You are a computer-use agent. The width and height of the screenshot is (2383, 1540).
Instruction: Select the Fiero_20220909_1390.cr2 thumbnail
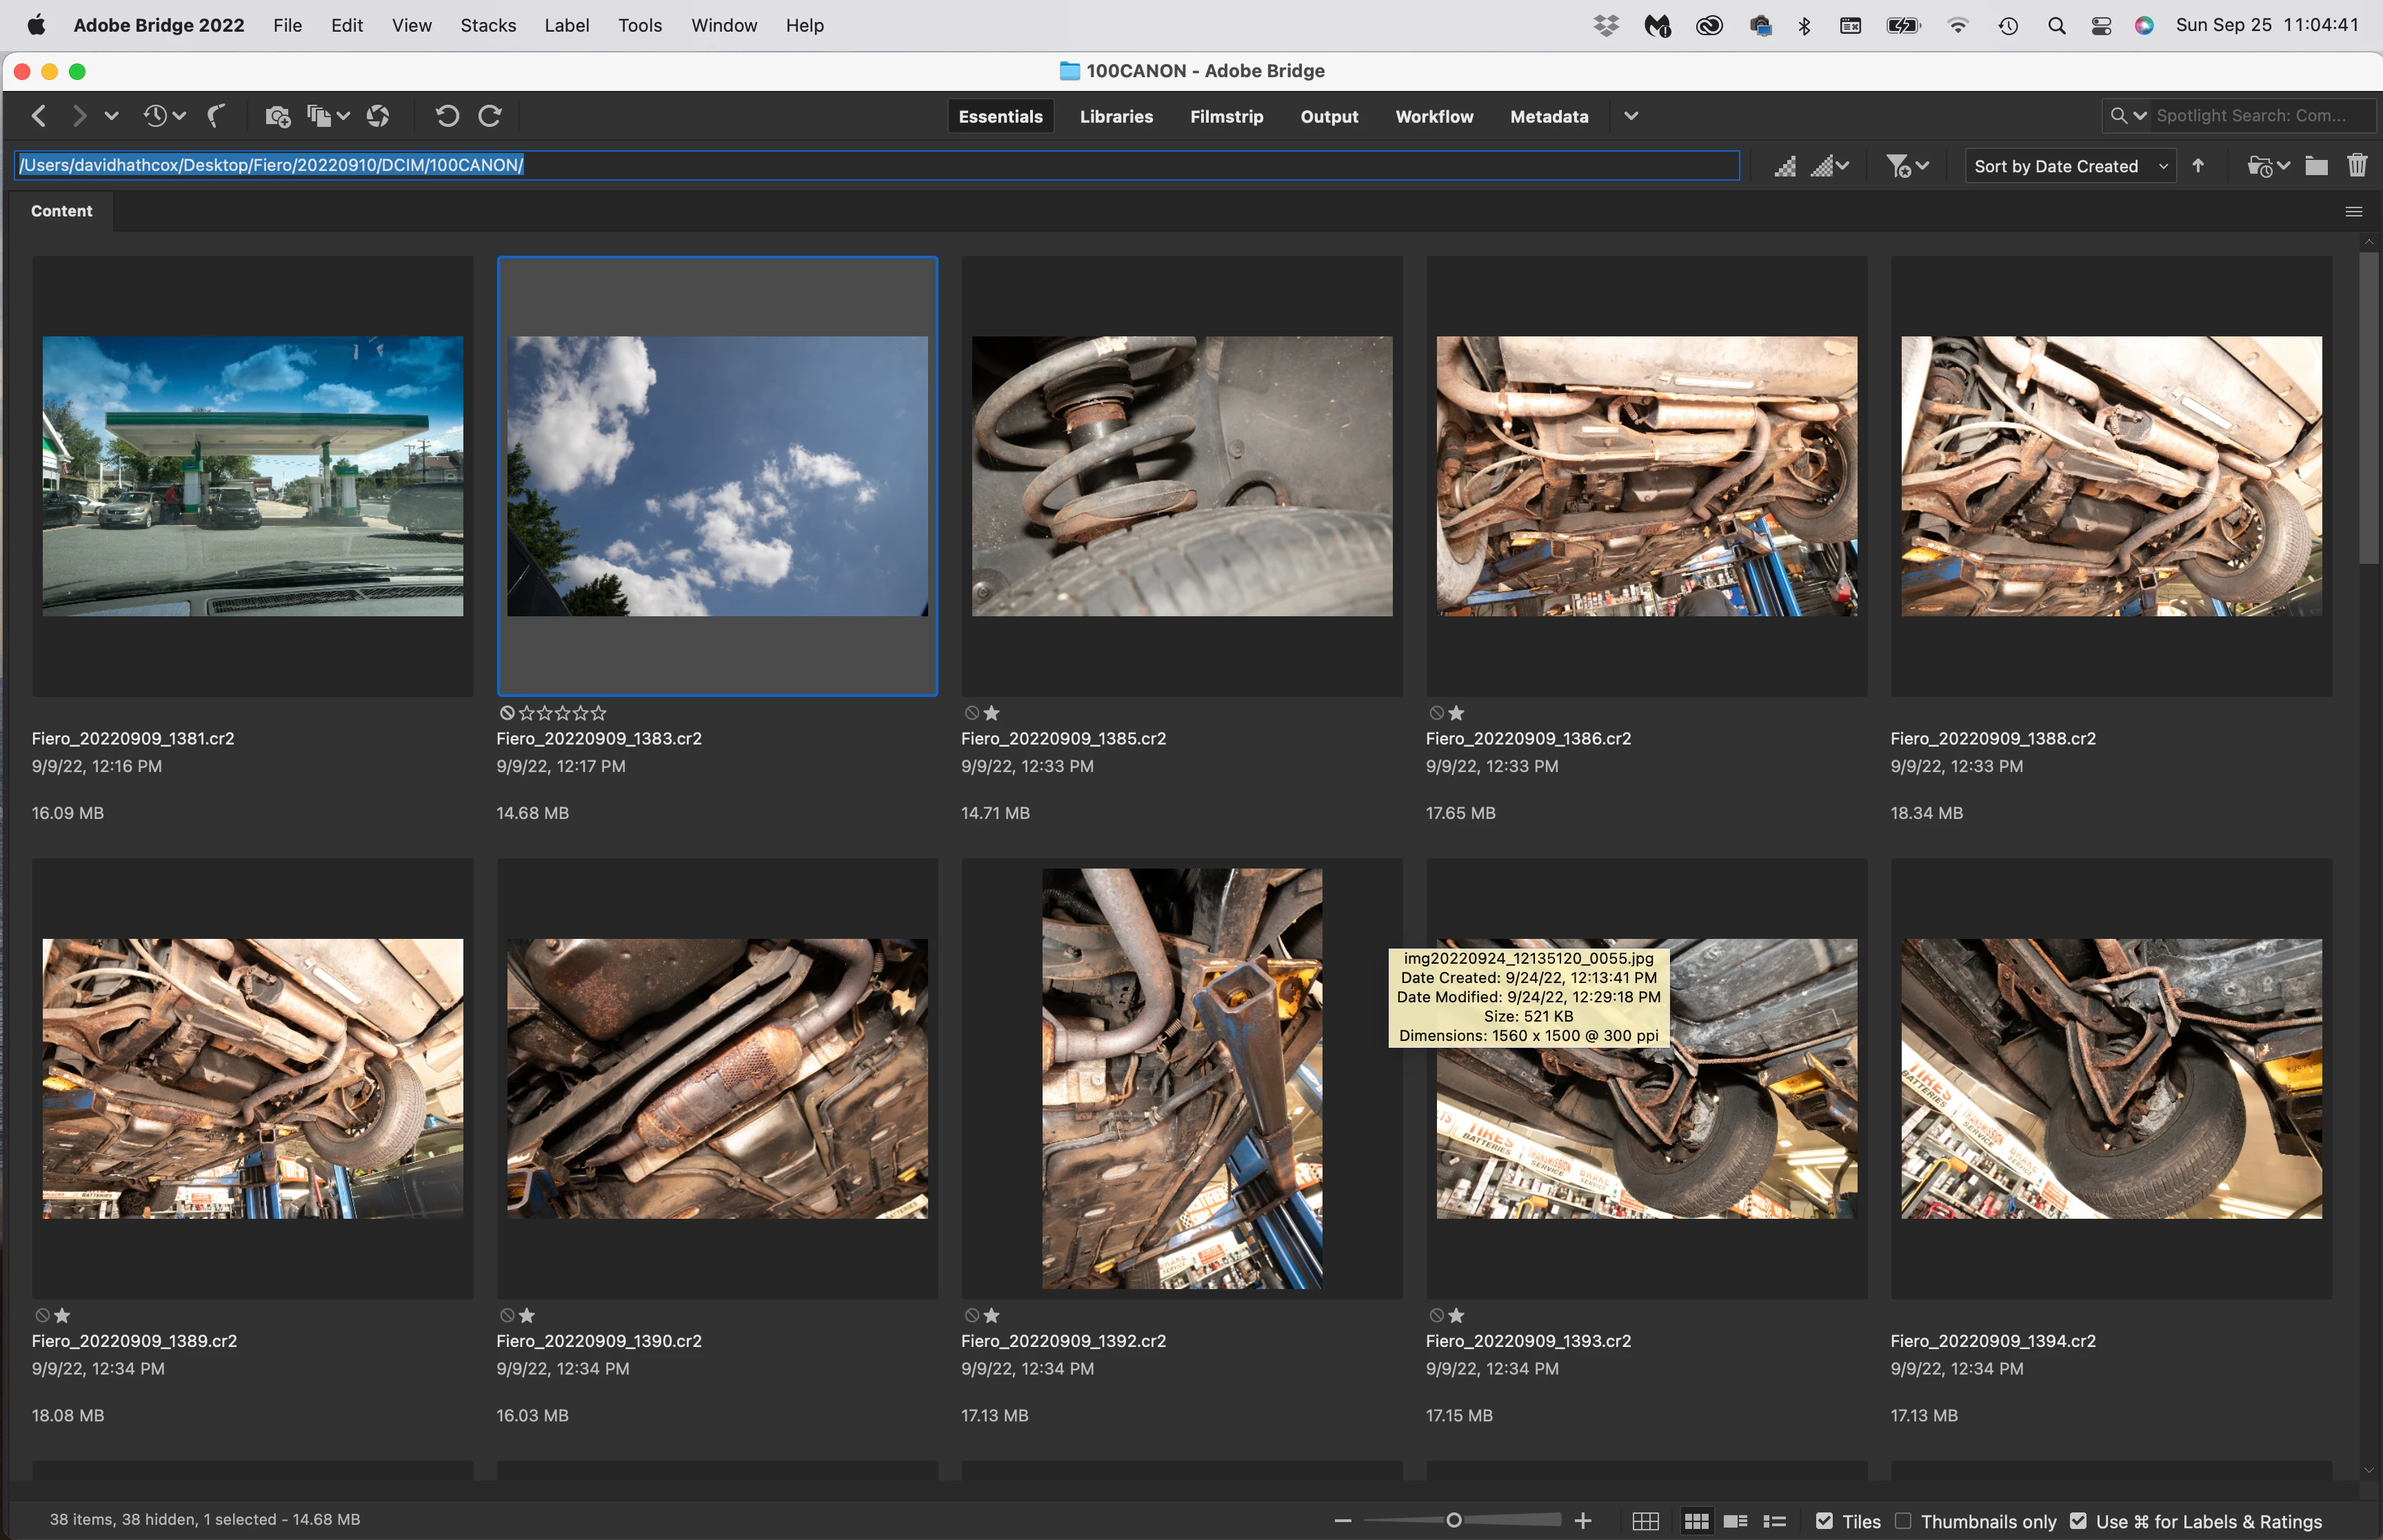pyautogui.click(x=717, y=1078)
